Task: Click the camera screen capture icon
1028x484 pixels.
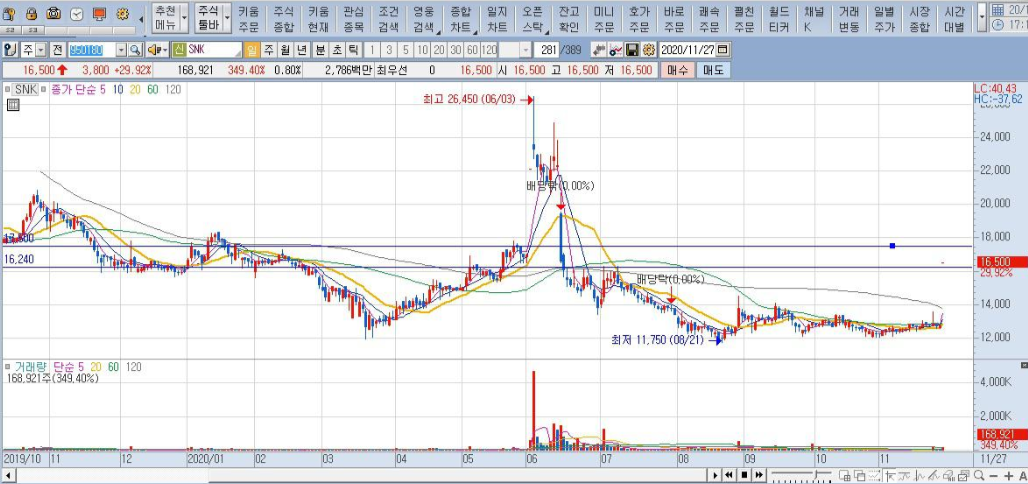Action: click(x=54, y=14)
